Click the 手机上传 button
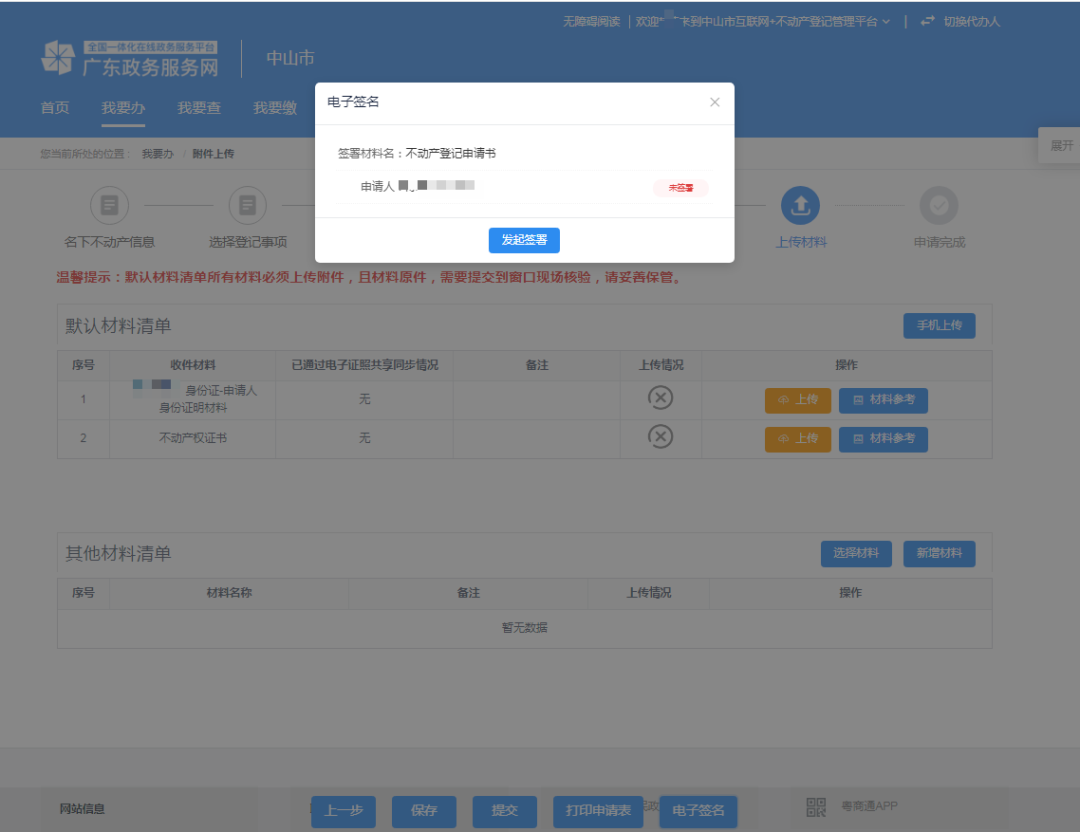 click(938, 325)
